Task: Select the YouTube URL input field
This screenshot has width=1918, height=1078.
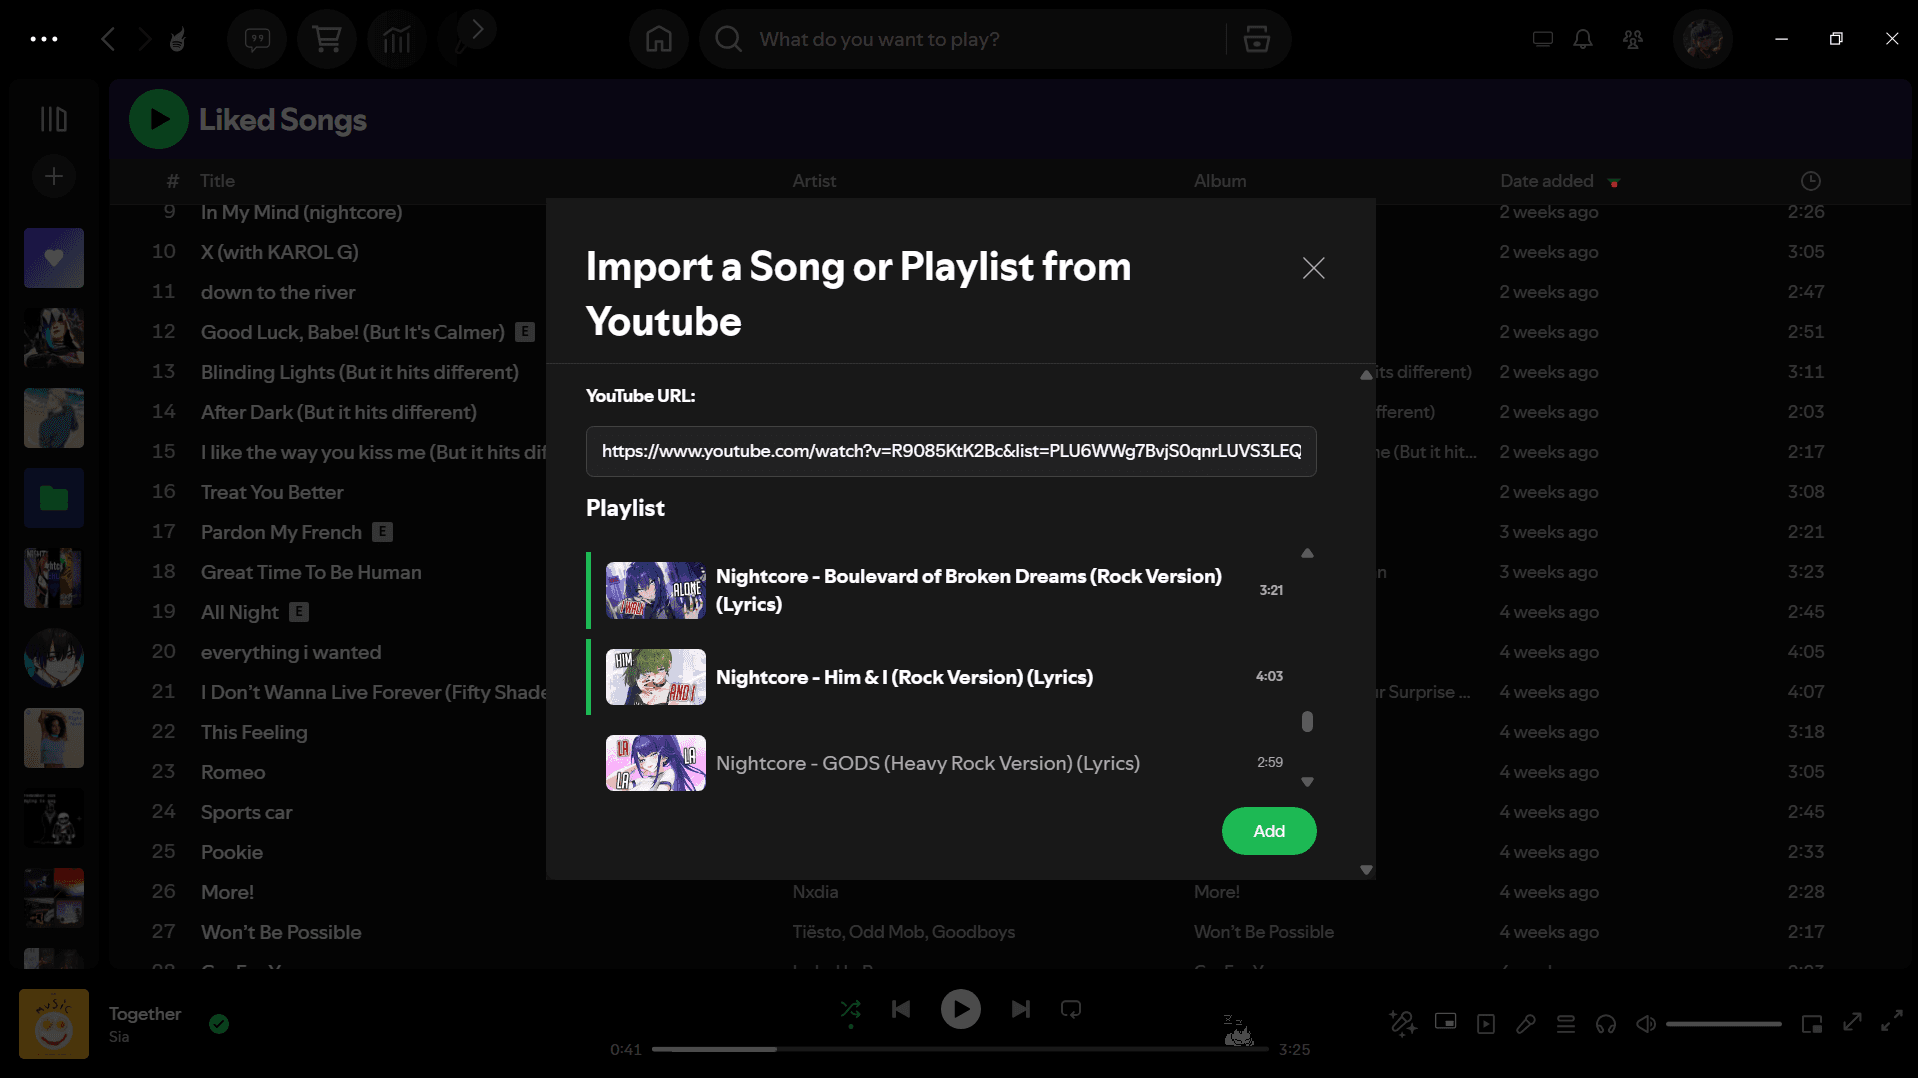Action: click(x=950, y=451)
